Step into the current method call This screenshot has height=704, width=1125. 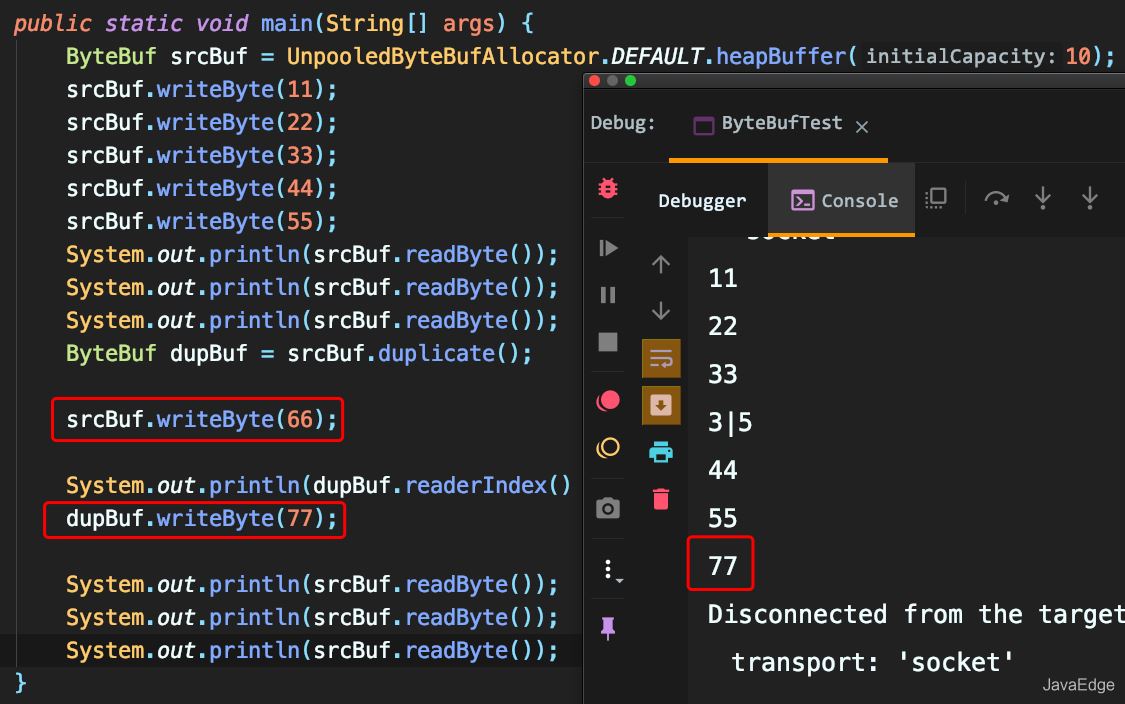pos(1089,198)
